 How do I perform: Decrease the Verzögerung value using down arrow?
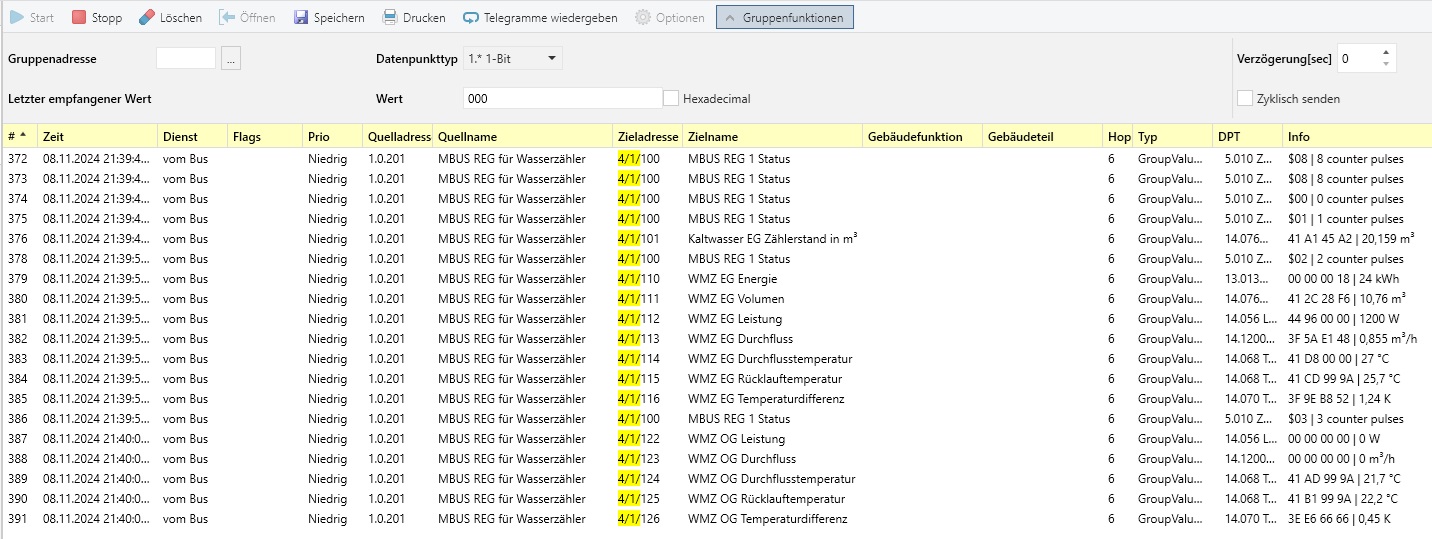1385,65
